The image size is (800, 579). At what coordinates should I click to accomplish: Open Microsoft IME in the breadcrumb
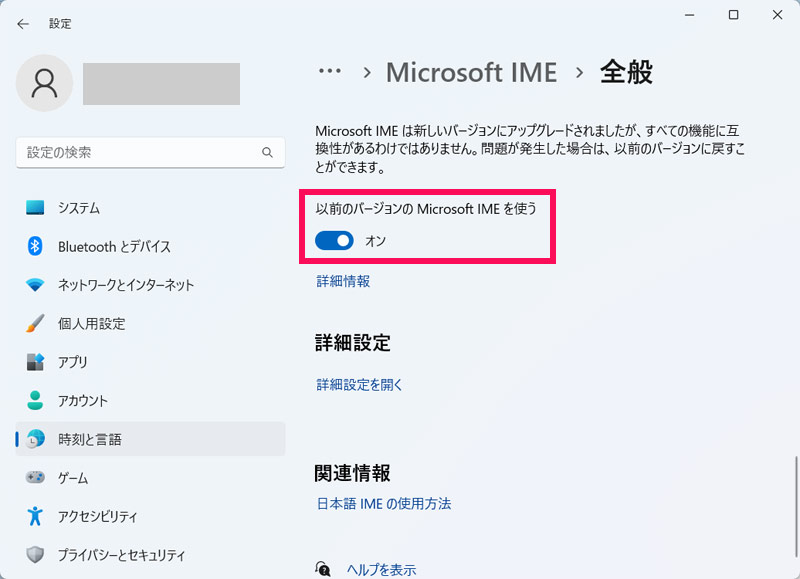tap(471, 72)
